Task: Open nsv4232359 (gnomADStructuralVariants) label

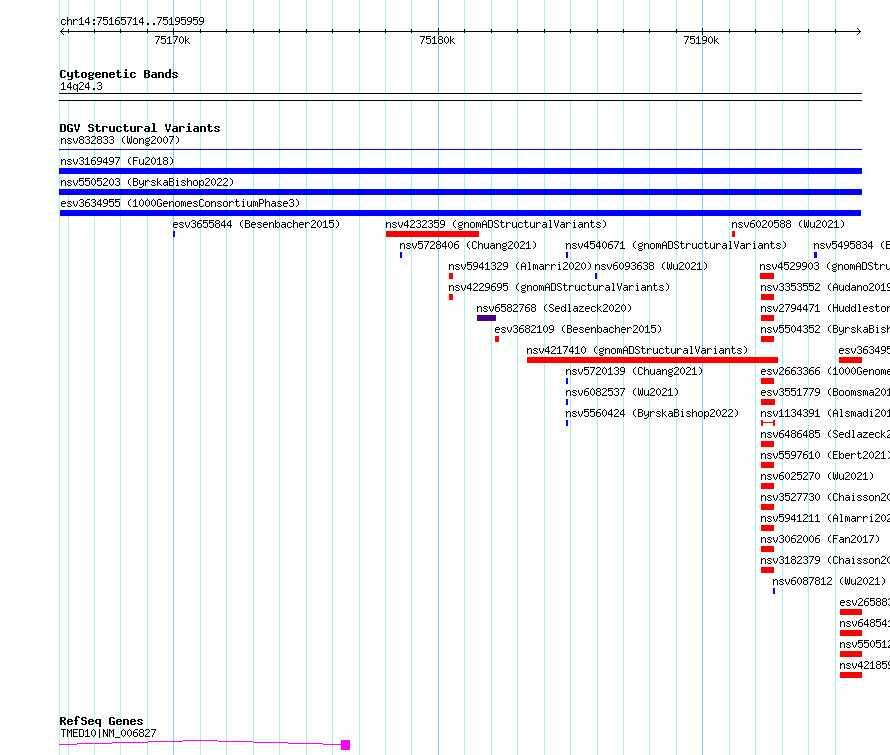Action: point(496,224)
